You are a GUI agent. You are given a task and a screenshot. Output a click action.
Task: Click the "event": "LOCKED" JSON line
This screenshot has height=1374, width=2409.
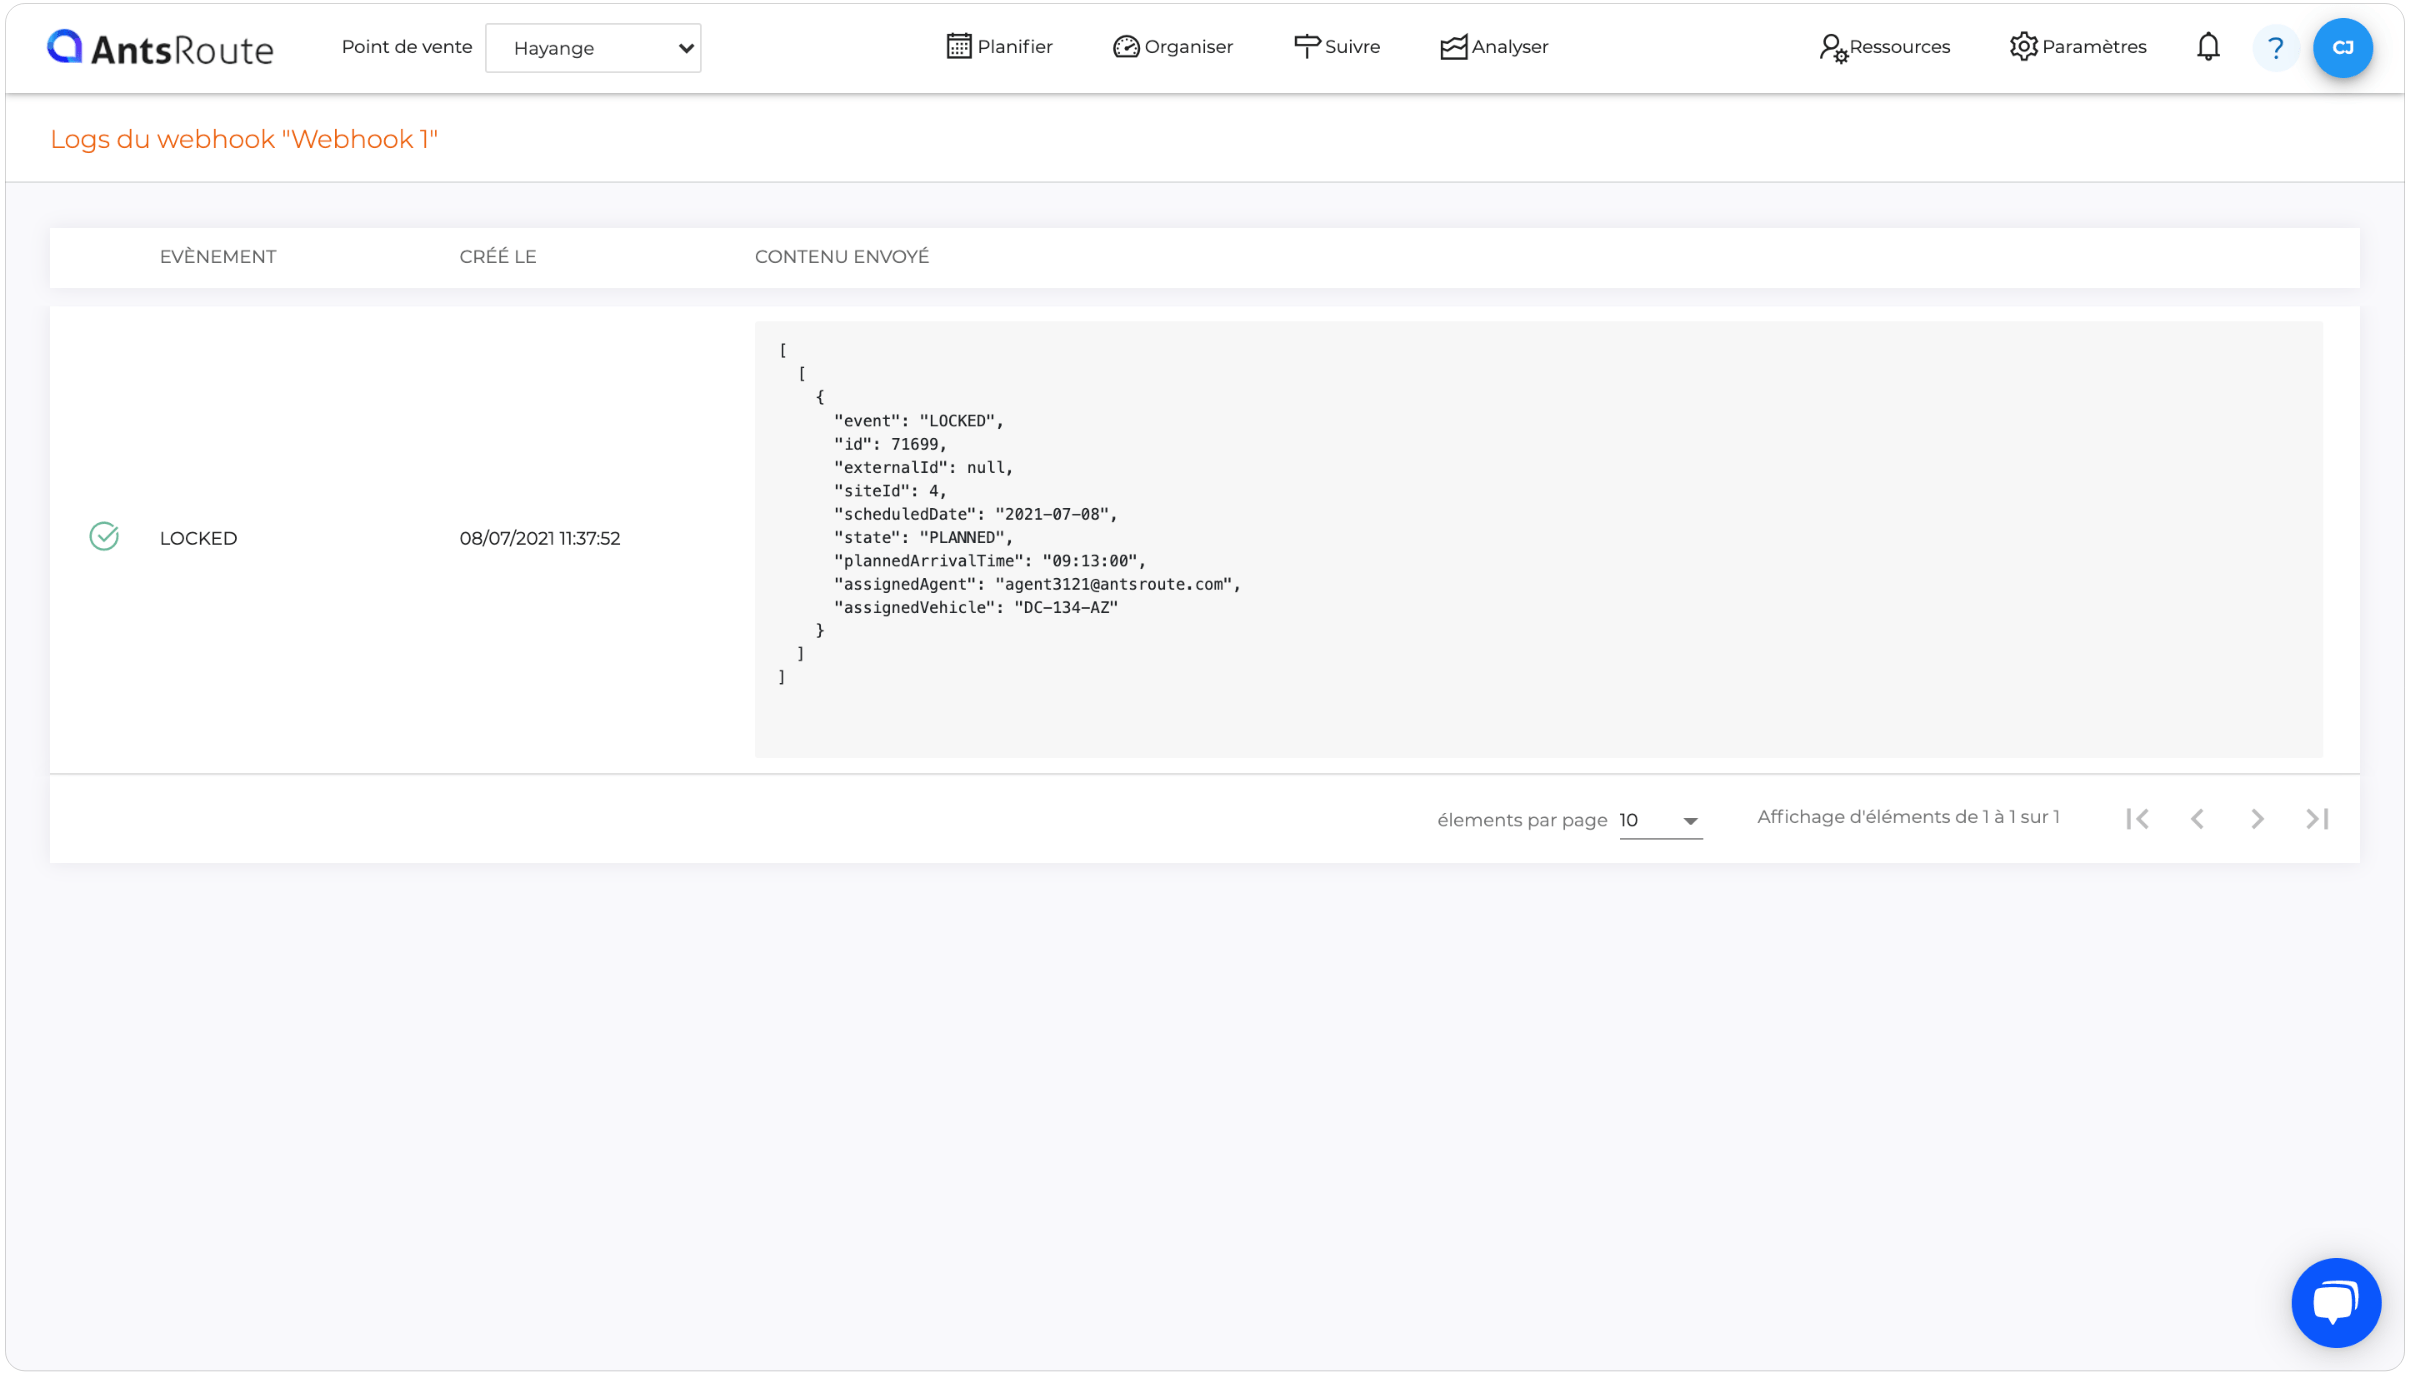pyautogui.click(x=919, y=421)
